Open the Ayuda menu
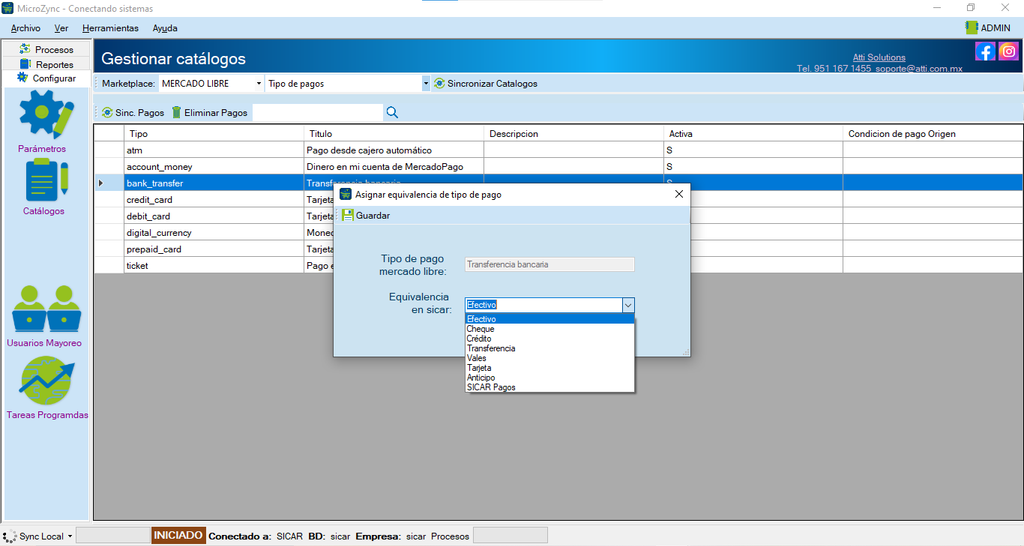Image resolution: width=1024 pixels, height=546 pixels. [165, 28]
